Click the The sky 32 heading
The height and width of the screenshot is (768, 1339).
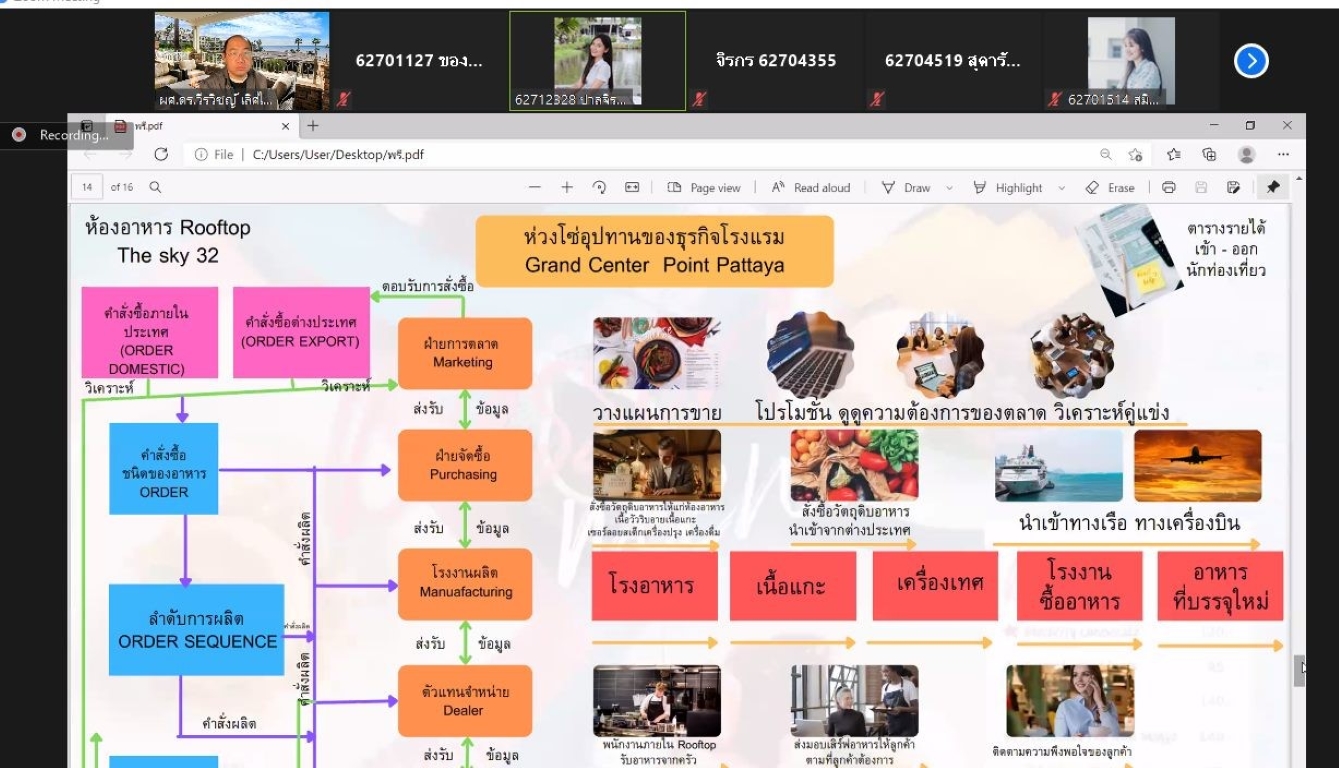(x=168, y=255)
